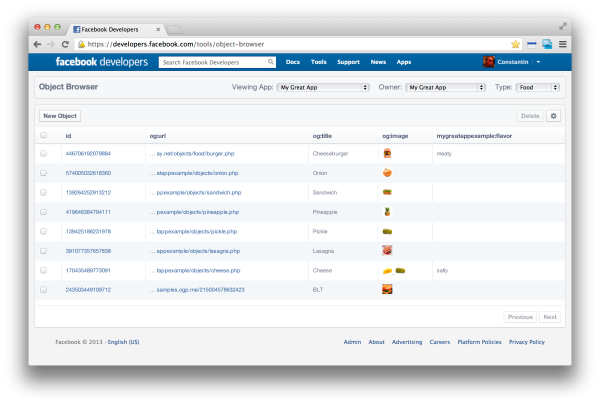The image size is (600, 401).
Task: Check the BLT row checkbox
Action: click(x=44, y=290)
